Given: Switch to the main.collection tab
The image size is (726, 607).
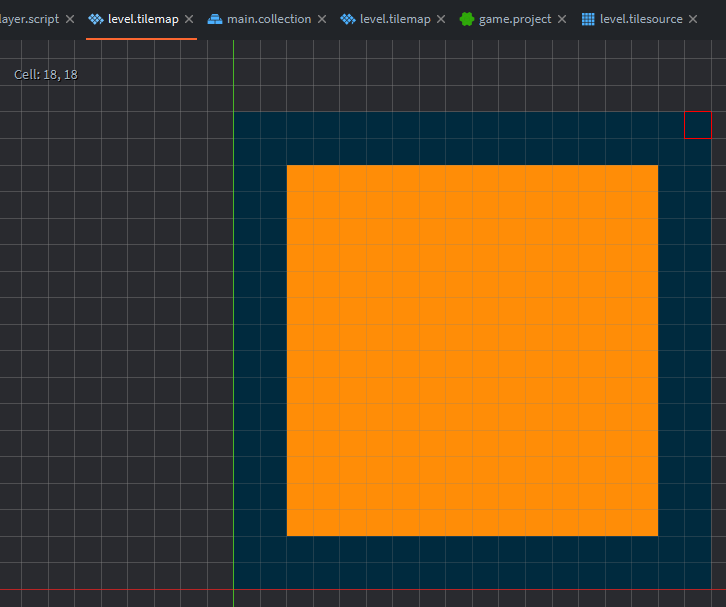Looking at the screenshot, I should tap(269, 19).
